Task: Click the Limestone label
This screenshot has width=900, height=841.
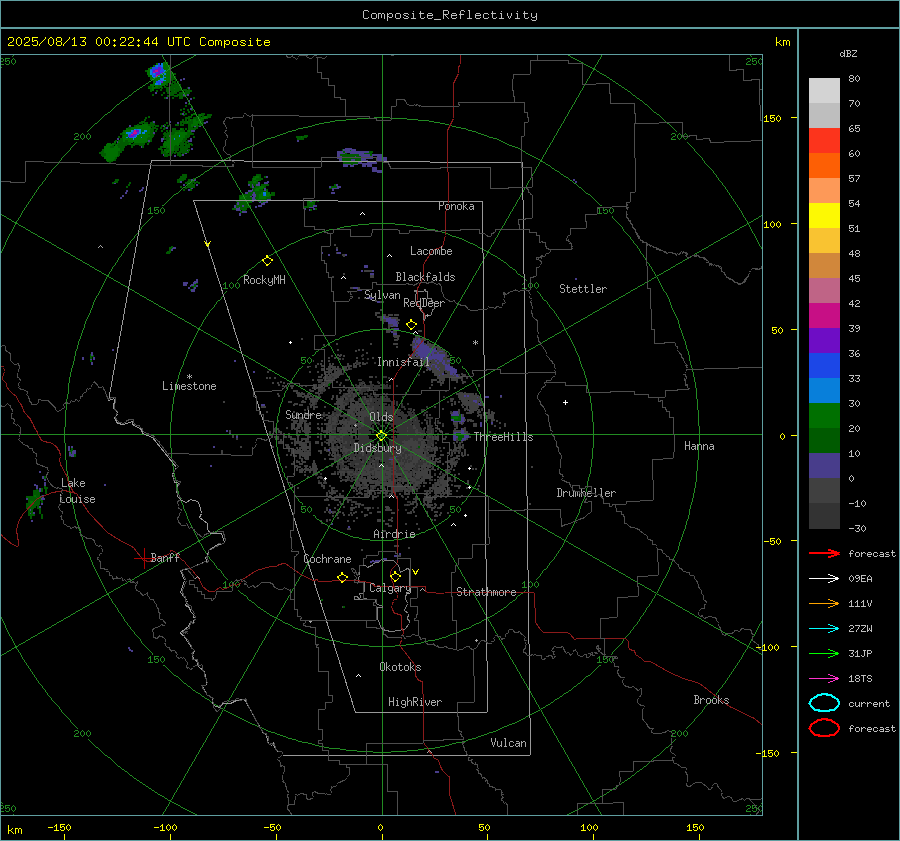Action: (189, 386)
